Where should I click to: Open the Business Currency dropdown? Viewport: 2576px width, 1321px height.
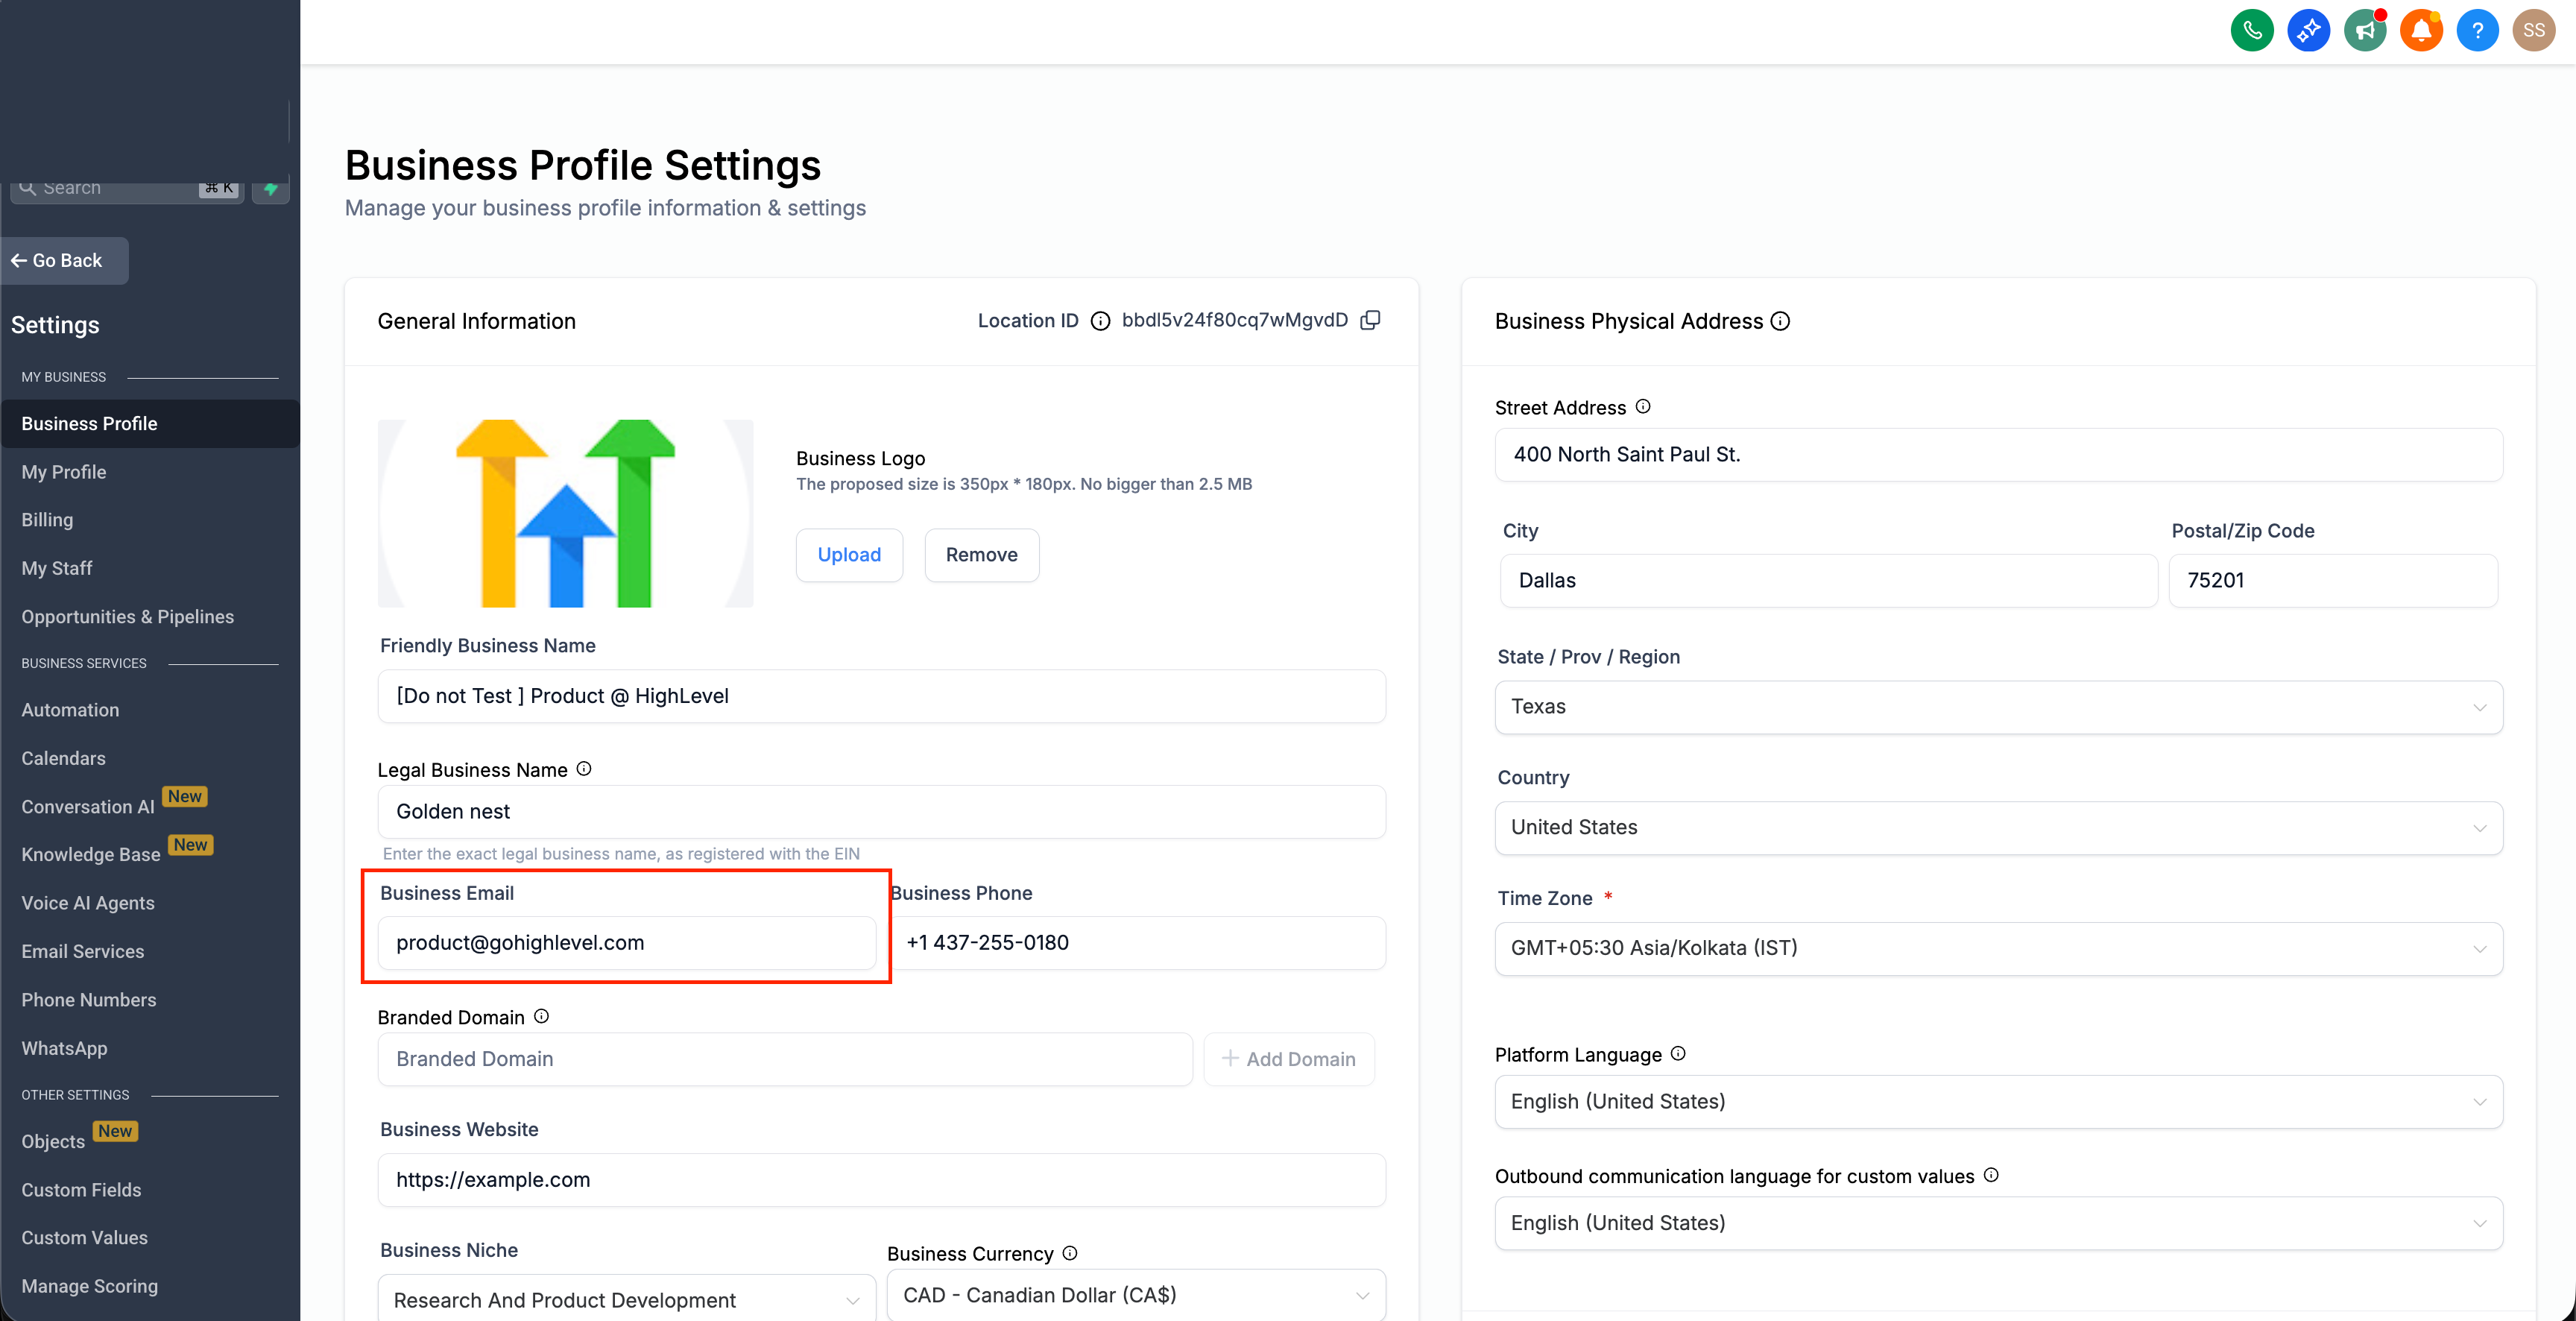[1136, 1295]
